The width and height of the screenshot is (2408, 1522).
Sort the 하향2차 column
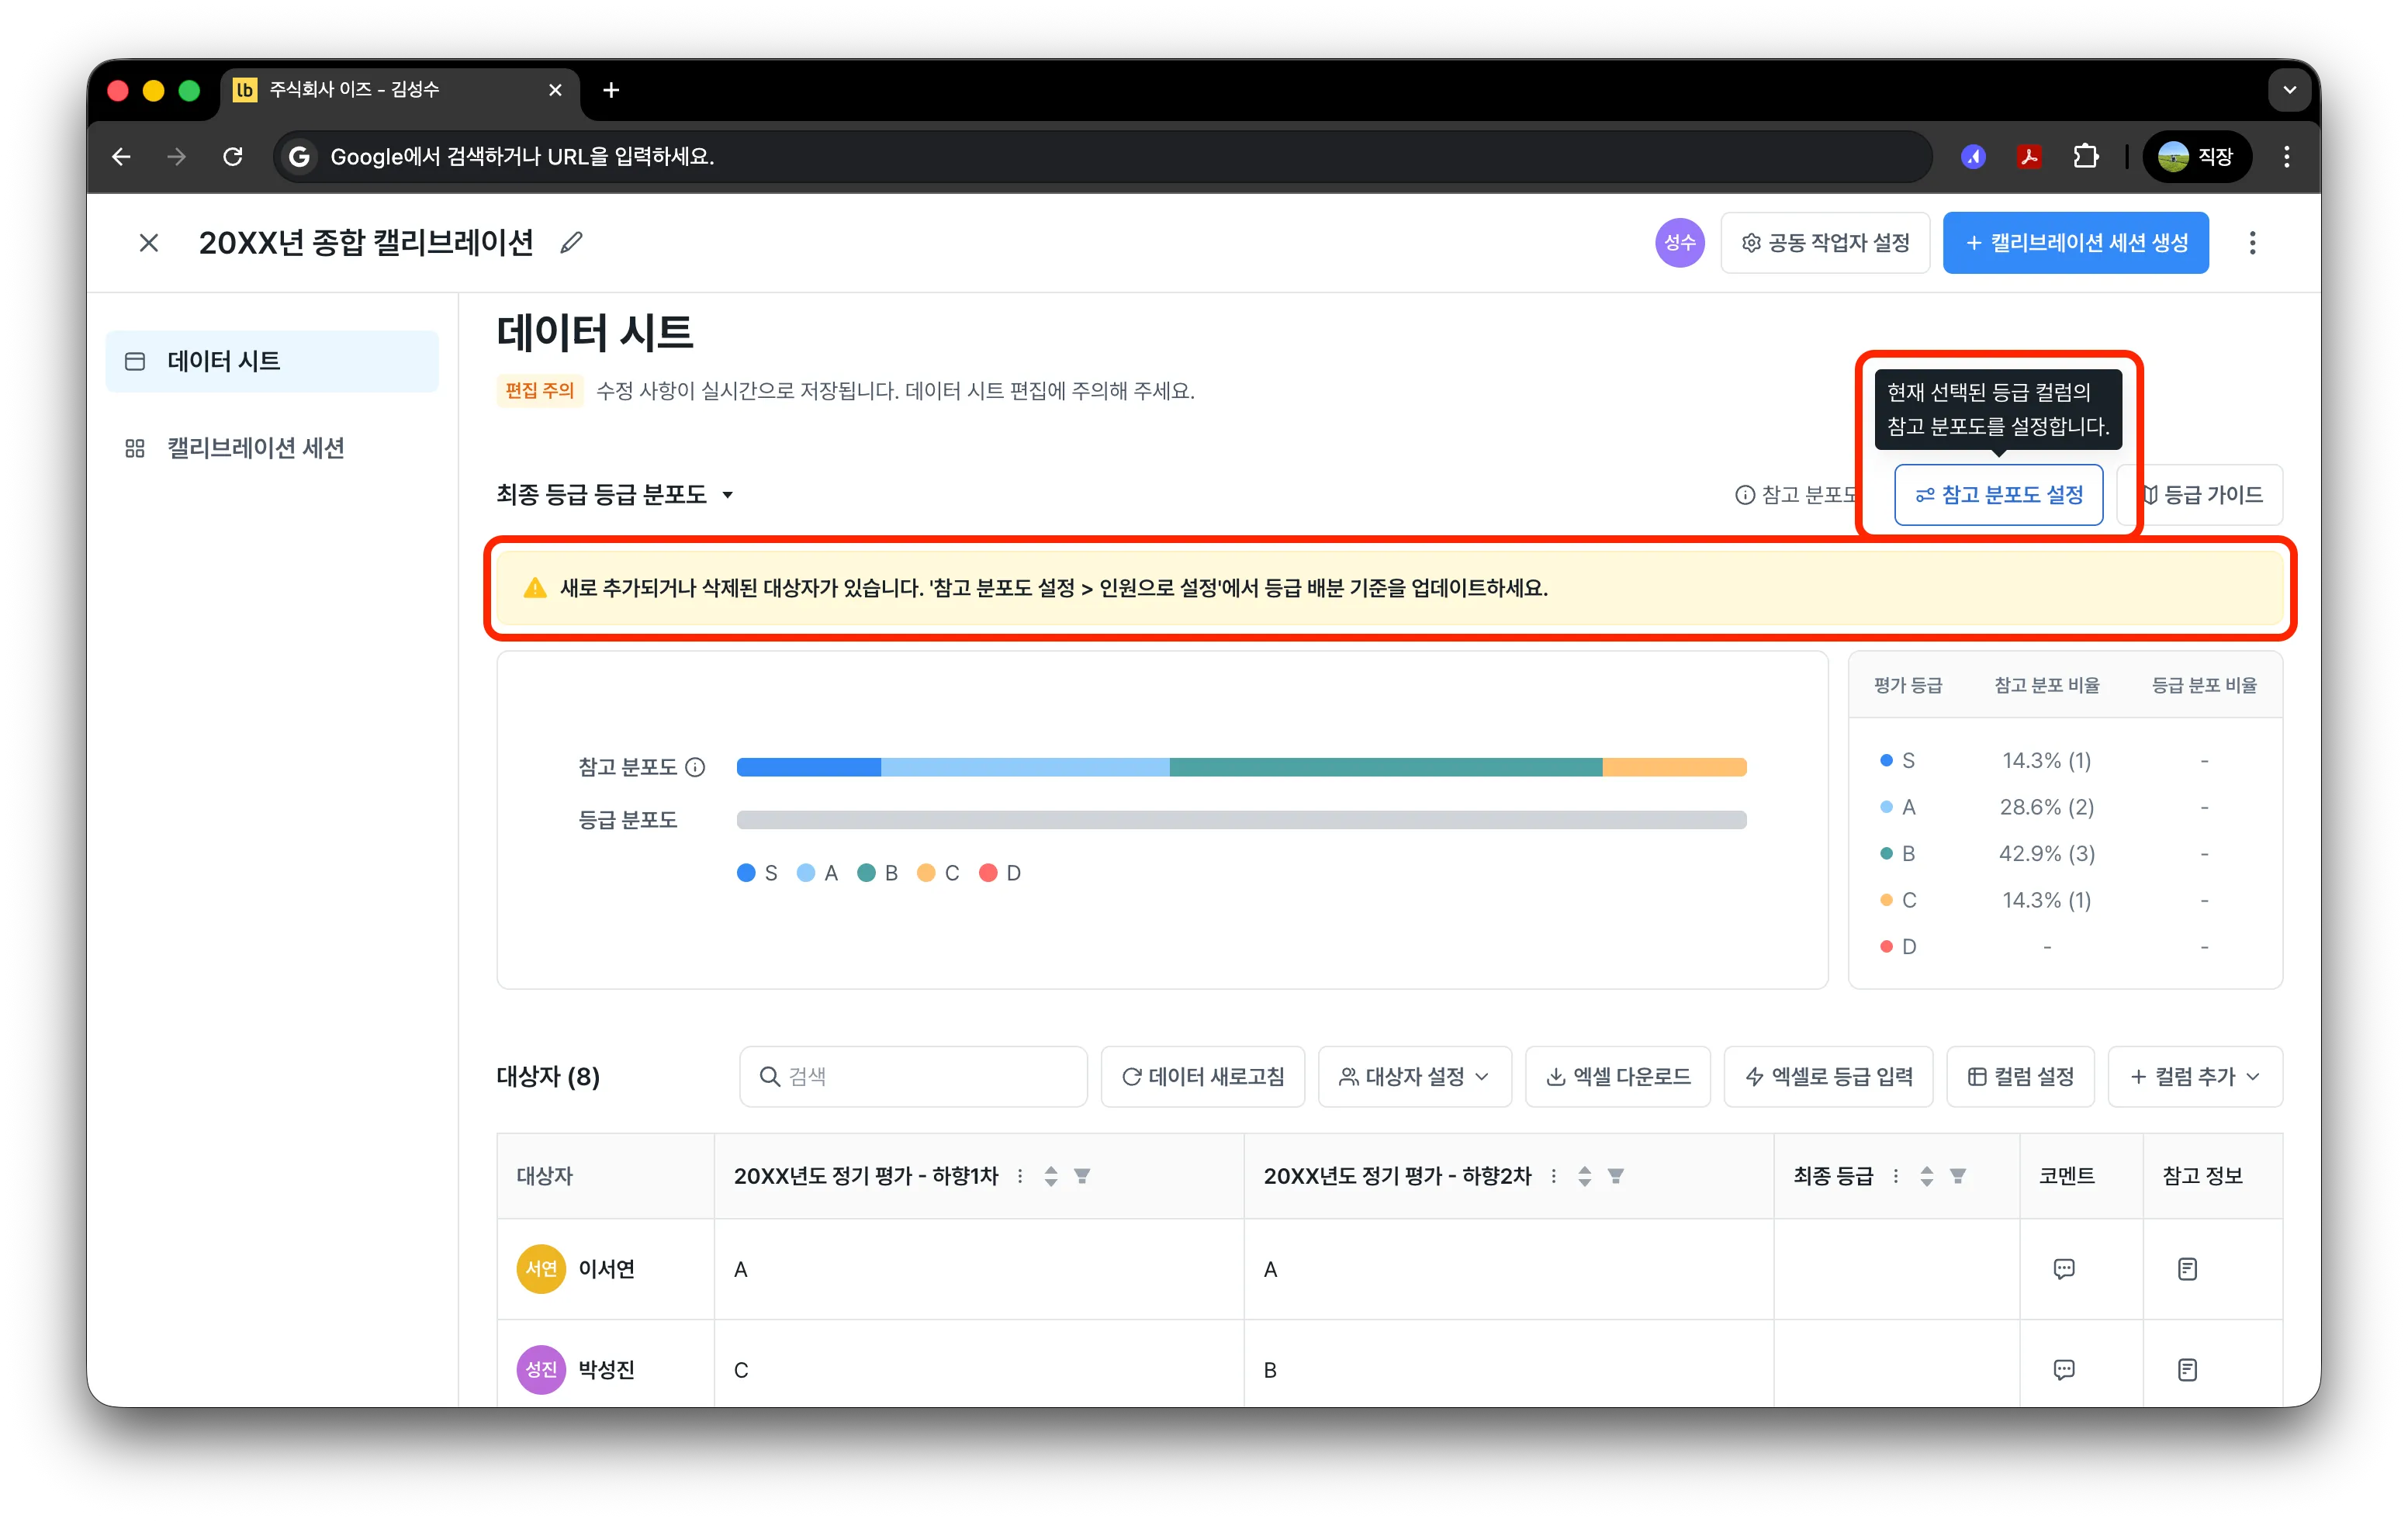[x=1584, y=1176]
